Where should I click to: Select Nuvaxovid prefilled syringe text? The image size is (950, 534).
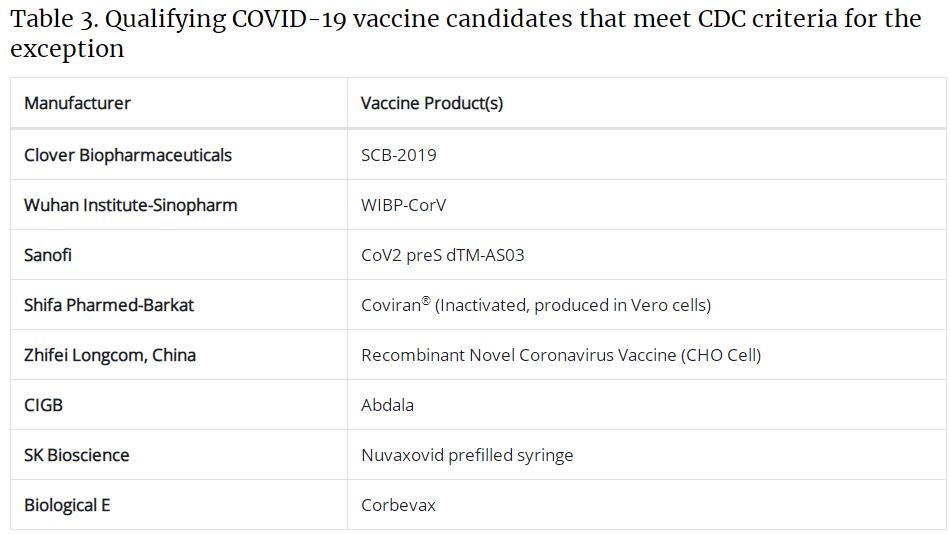[x=466, y=455]
